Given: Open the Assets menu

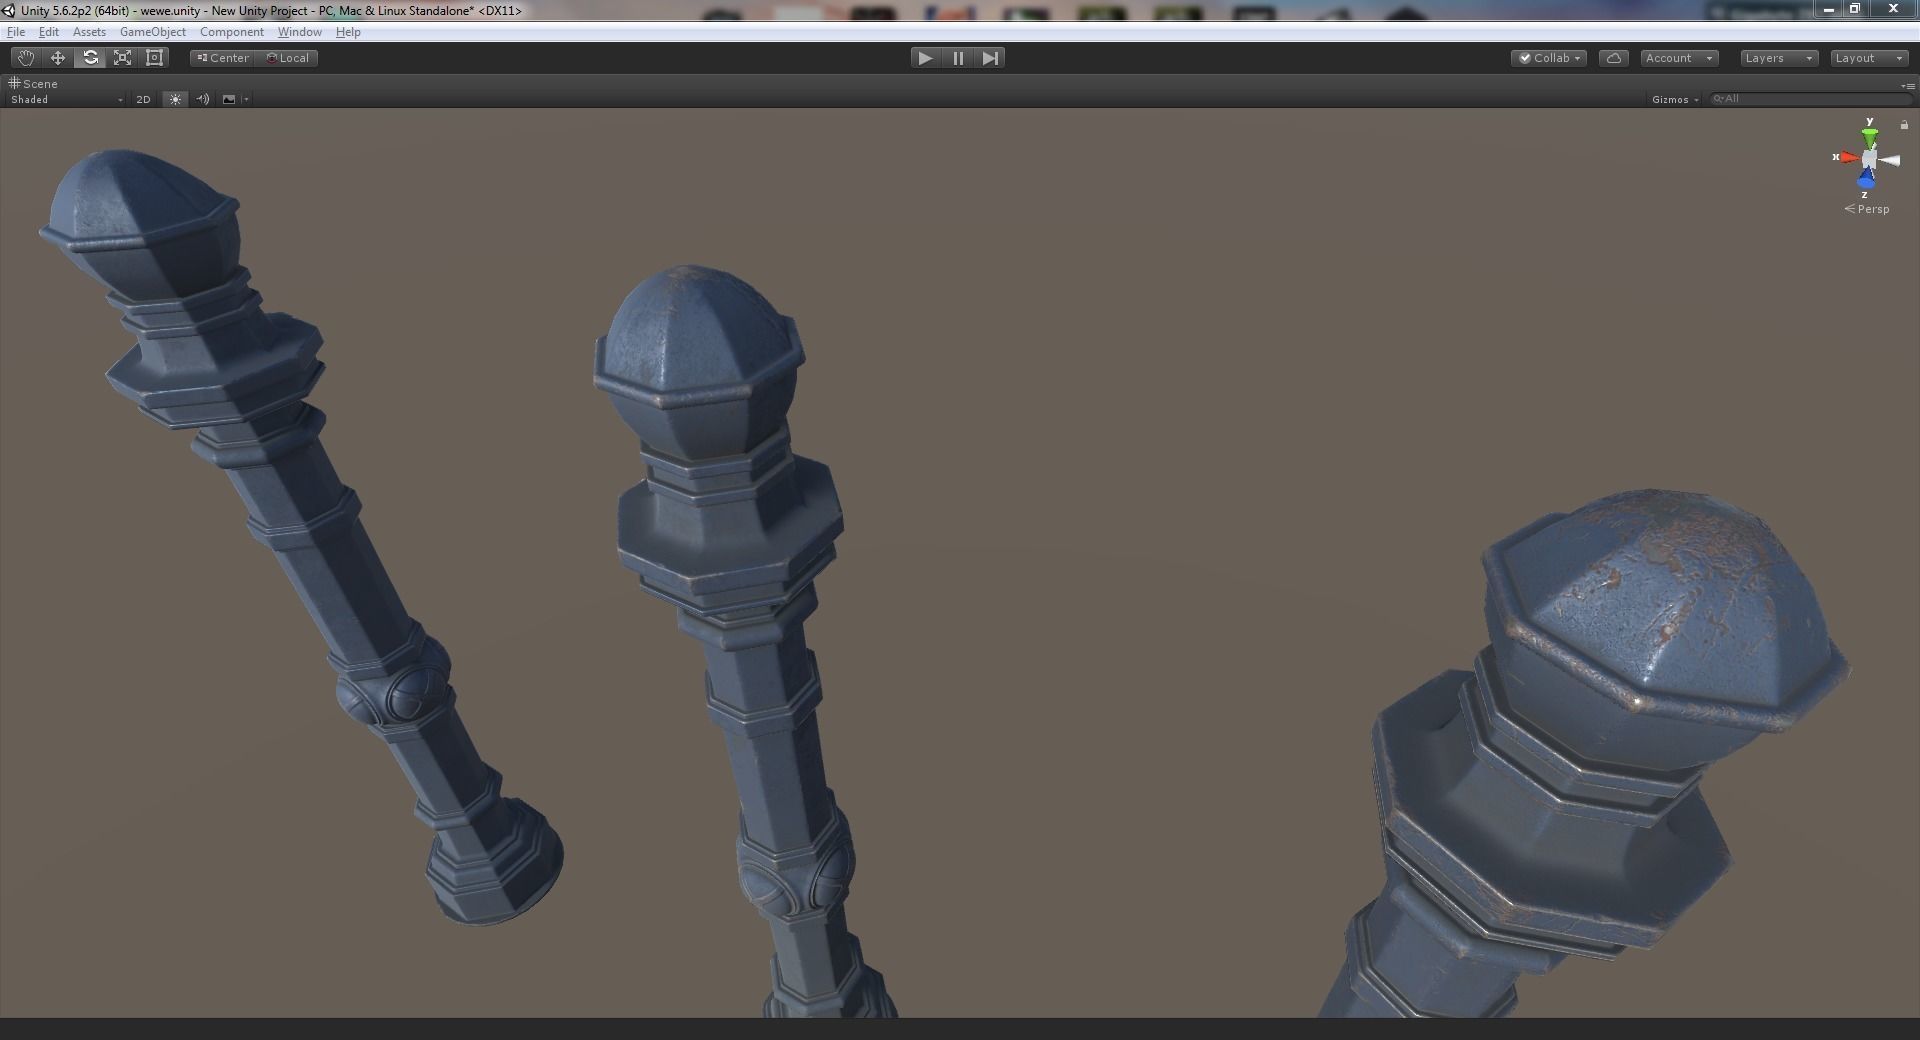Looking at the screenshot, I should pyautogui.click(x=89, y=32).
